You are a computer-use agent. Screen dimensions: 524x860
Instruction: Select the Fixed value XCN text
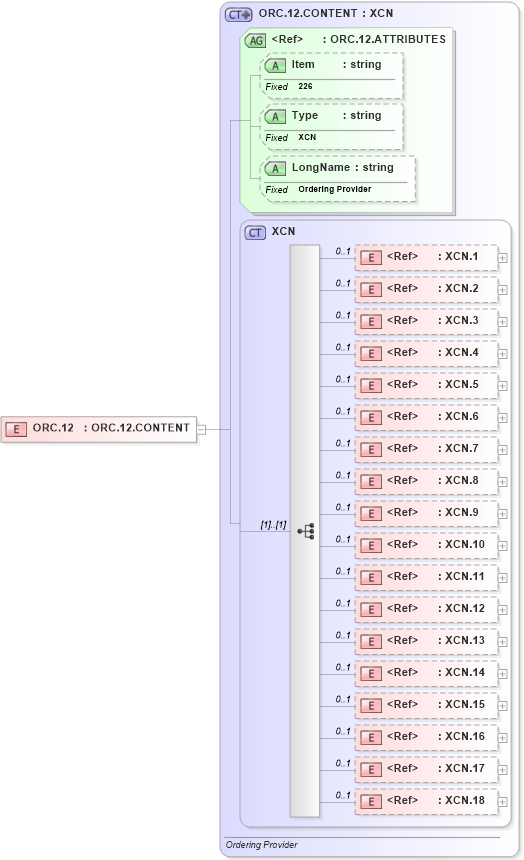(x=307, y=138)
